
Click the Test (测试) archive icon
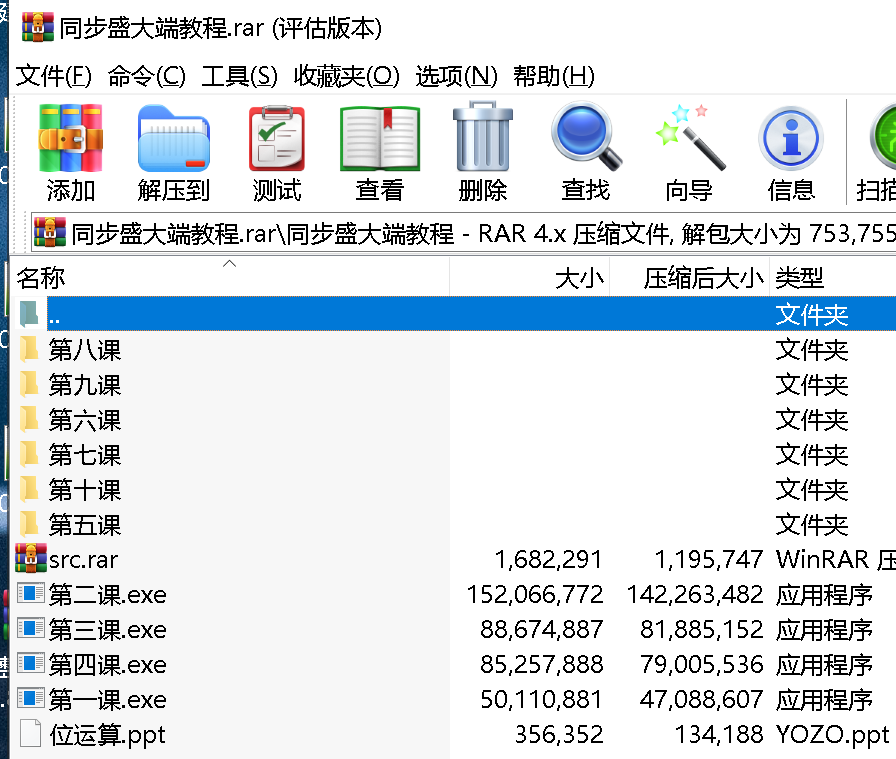click(277, 138)
